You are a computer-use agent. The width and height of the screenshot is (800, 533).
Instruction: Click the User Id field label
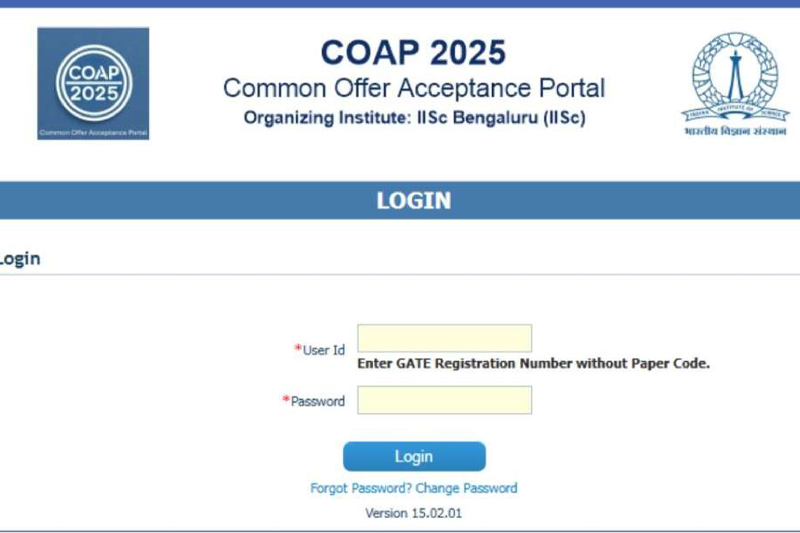tap(324, 350)
